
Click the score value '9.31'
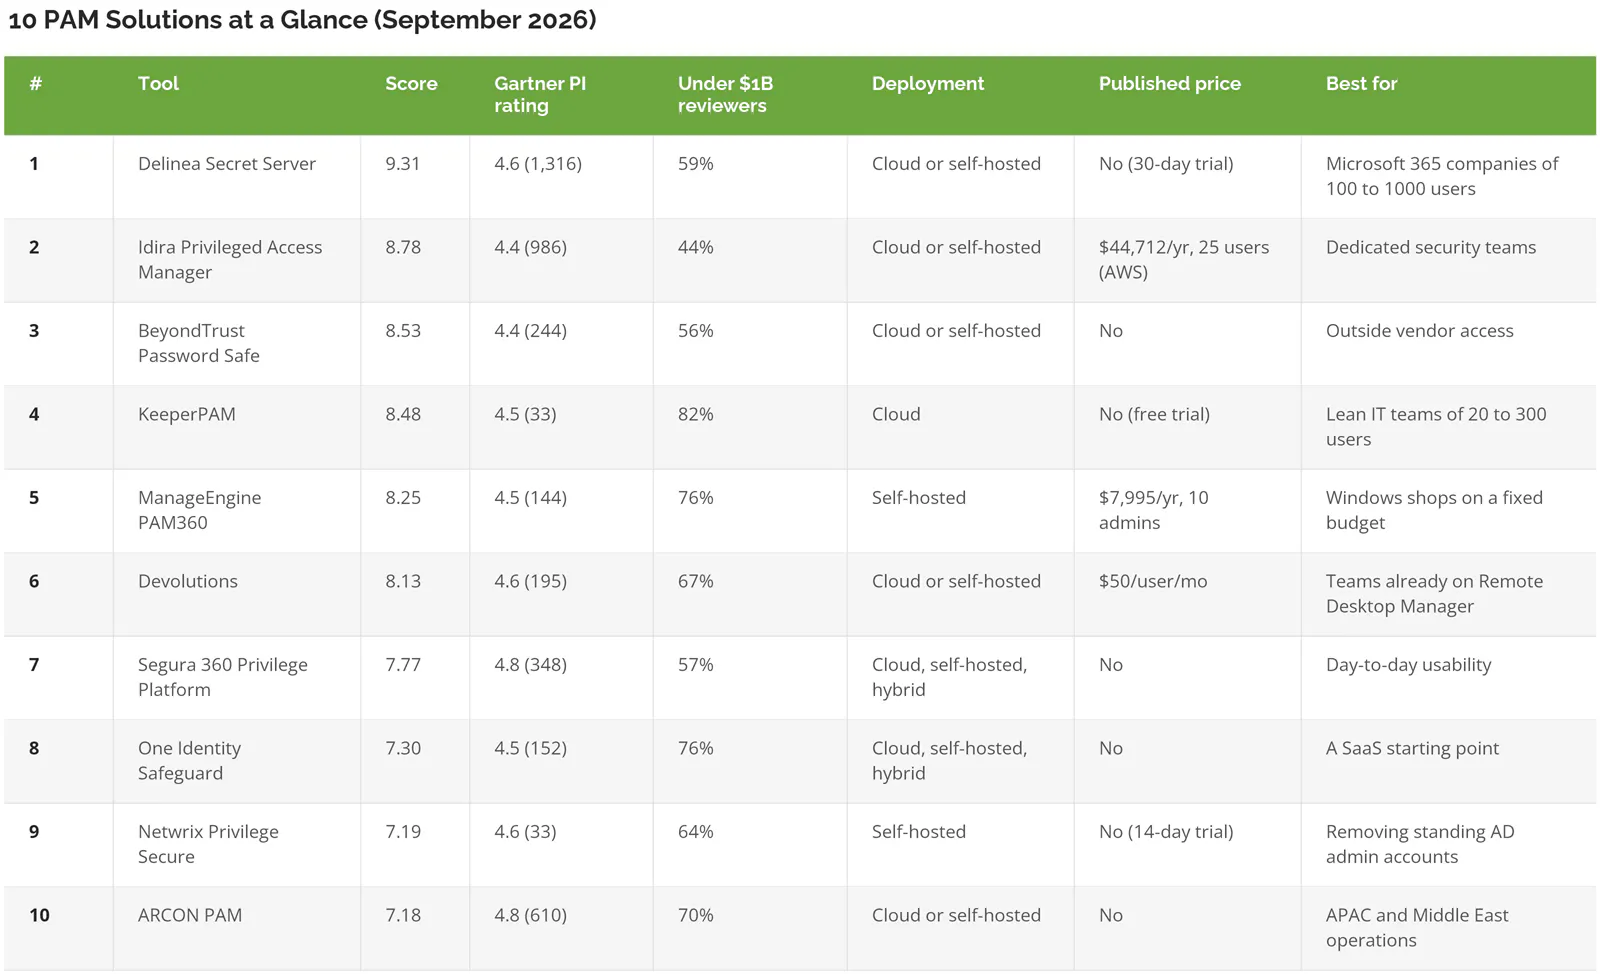tap(403, 164)
